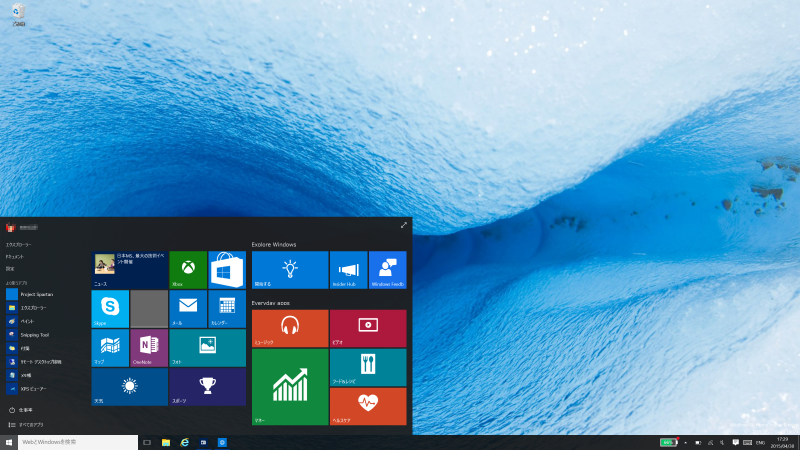Image resolution: width=800 pixels, height=450 pixels.
Task: Open the Skype tile
Action: tap(110, 309)
